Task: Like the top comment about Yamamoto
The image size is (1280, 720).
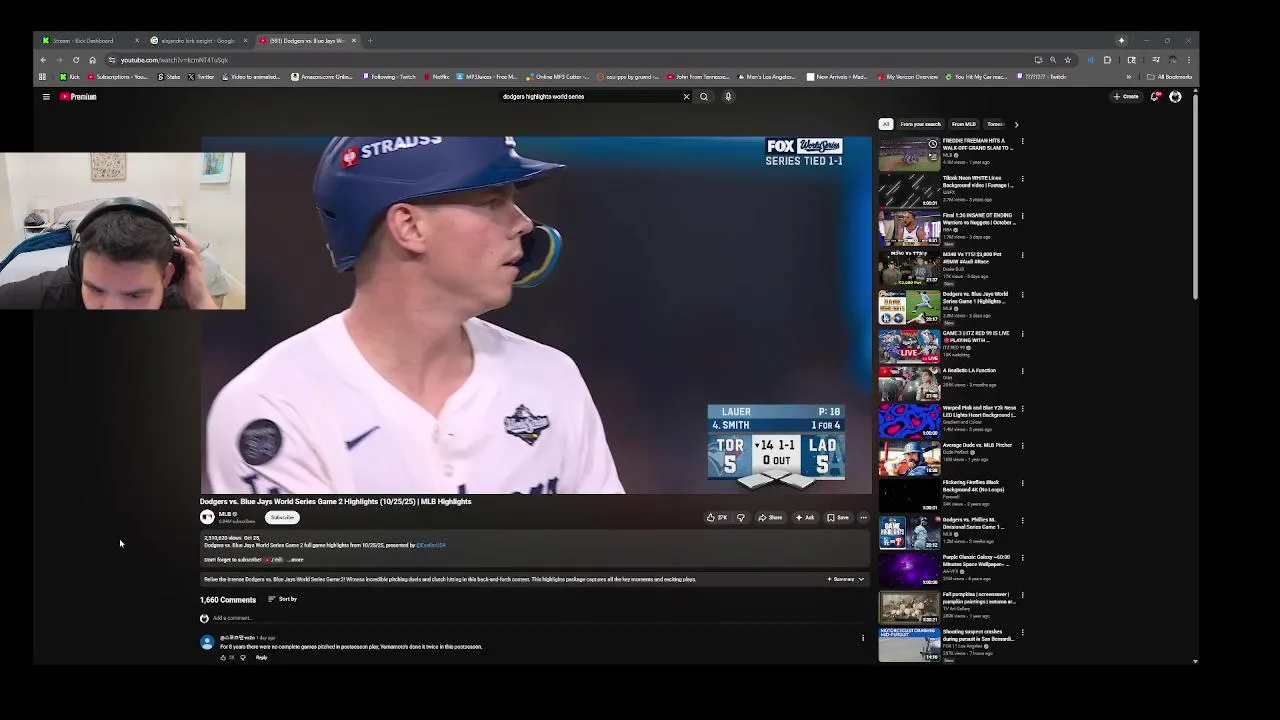Action: click(223, 658)
